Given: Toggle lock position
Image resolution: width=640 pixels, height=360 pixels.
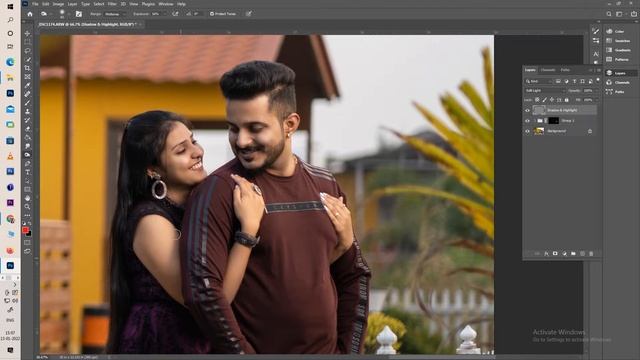Looking at the screenshot, I should (x=552, y=100).
